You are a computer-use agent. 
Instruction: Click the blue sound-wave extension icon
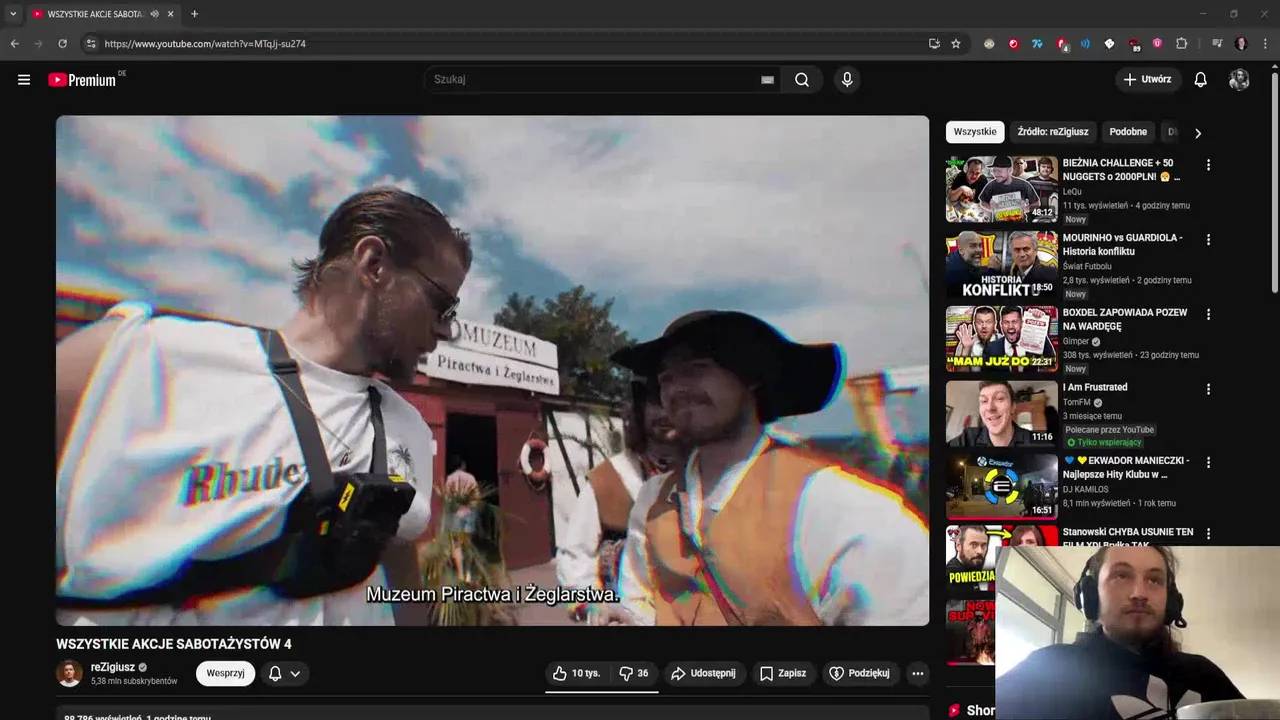pyautogui.click(x=1085, y=44)
